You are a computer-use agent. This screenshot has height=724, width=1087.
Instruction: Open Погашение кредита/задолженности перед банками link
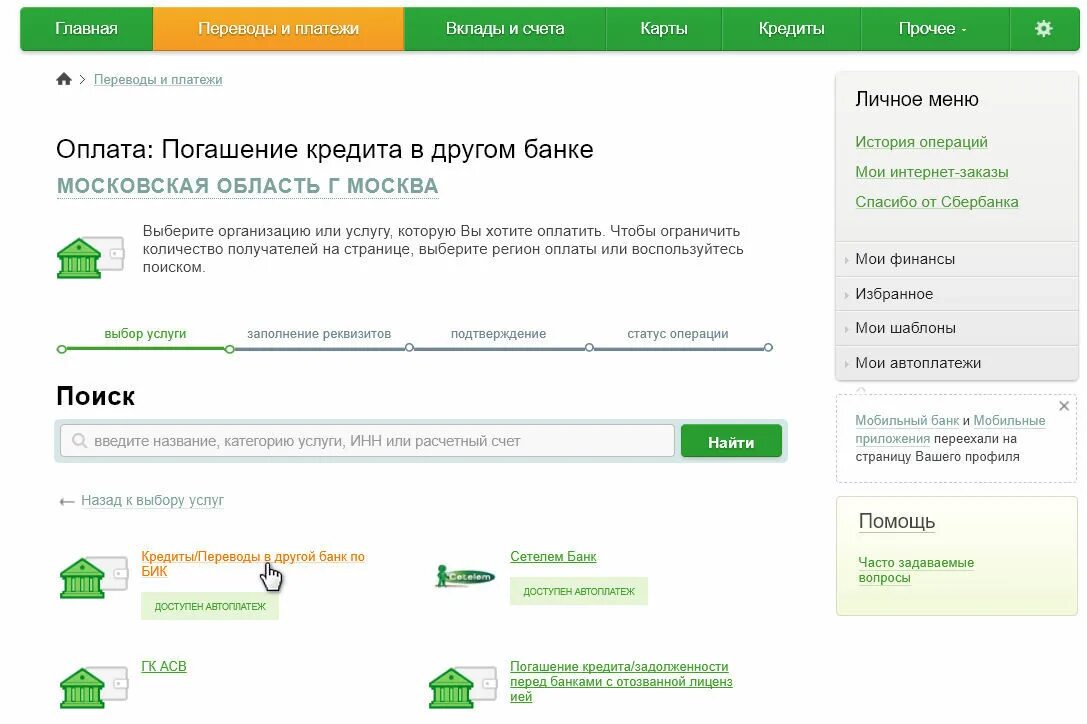[x=621, y=681]
